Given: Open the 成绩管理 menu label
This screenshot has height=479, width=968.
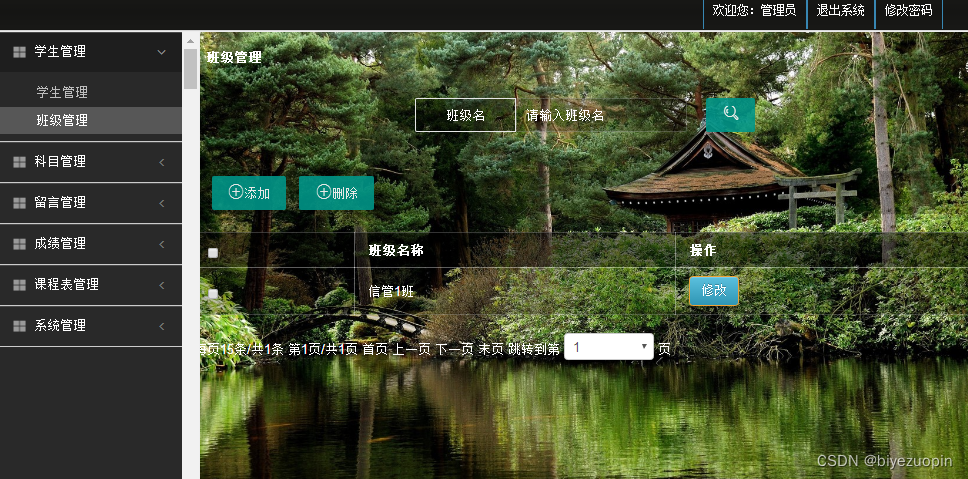Looking at the screenshot, I should tap(60, 244).
